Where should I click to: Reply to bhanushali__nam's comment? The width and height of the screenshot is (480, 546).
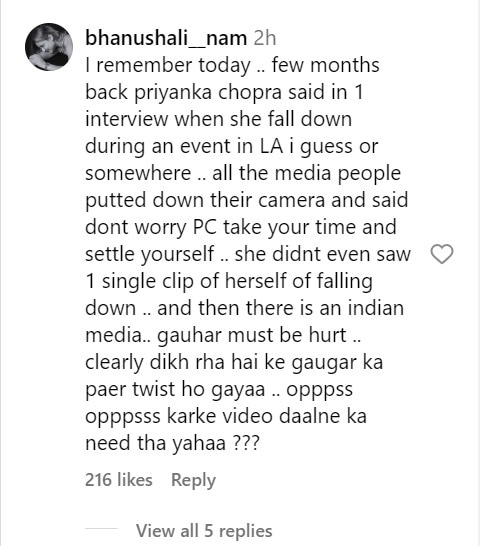[193, 480]
